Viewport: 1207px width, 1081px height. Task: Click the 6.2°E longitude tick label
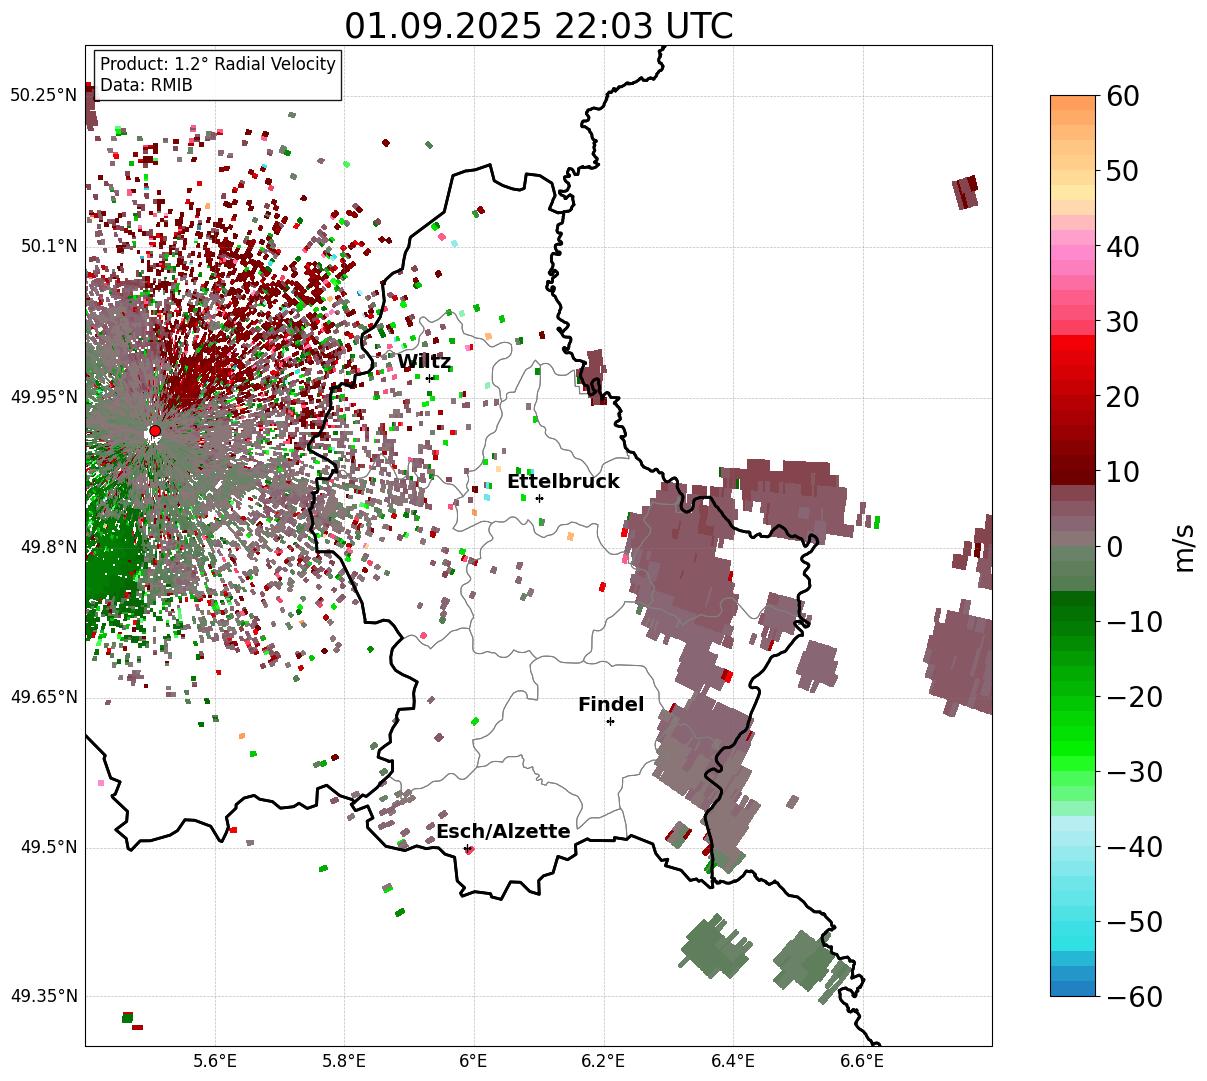(604, 1060)
